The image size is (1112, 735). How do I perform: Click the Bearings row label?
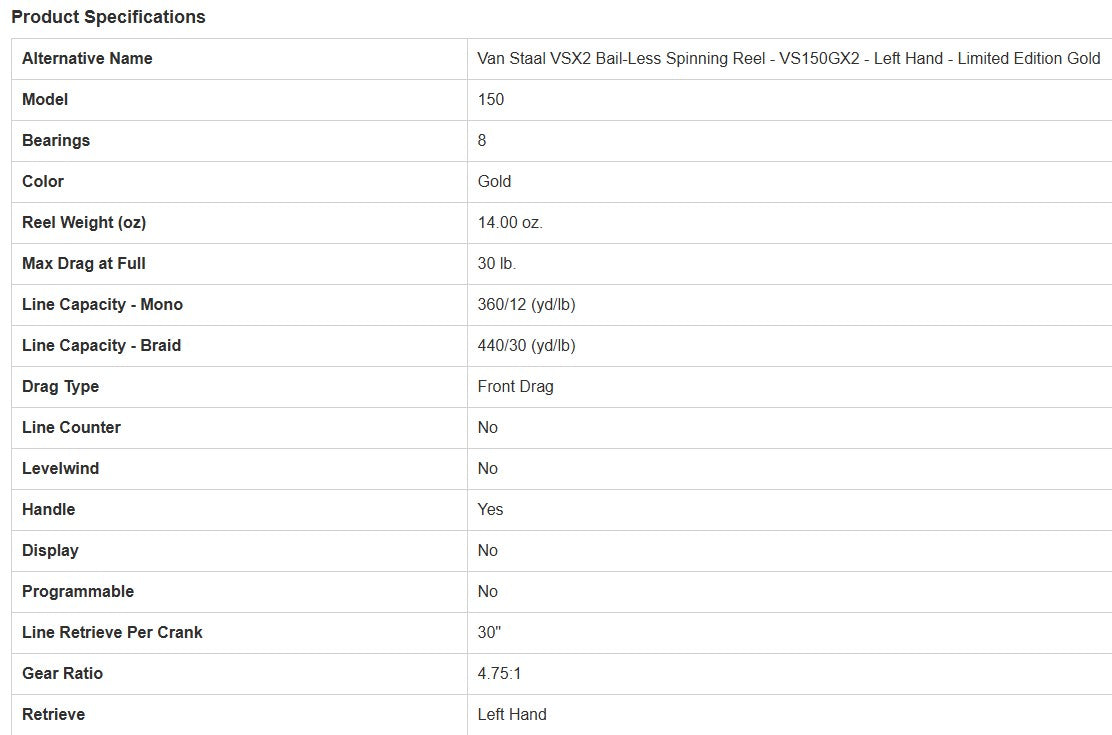(x=56, y=140)
